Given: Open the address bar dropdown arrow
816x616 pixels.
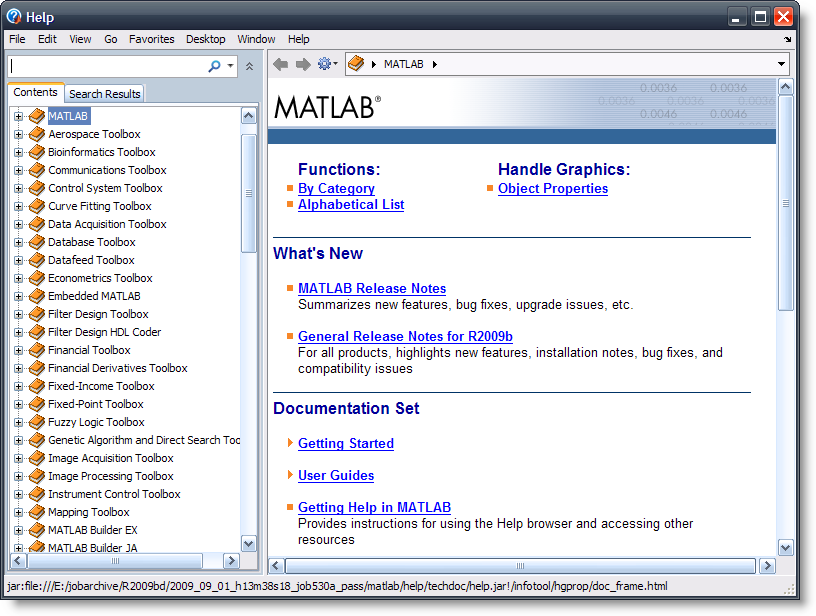Looking at the screenshot, I should [x=781, y=64].
